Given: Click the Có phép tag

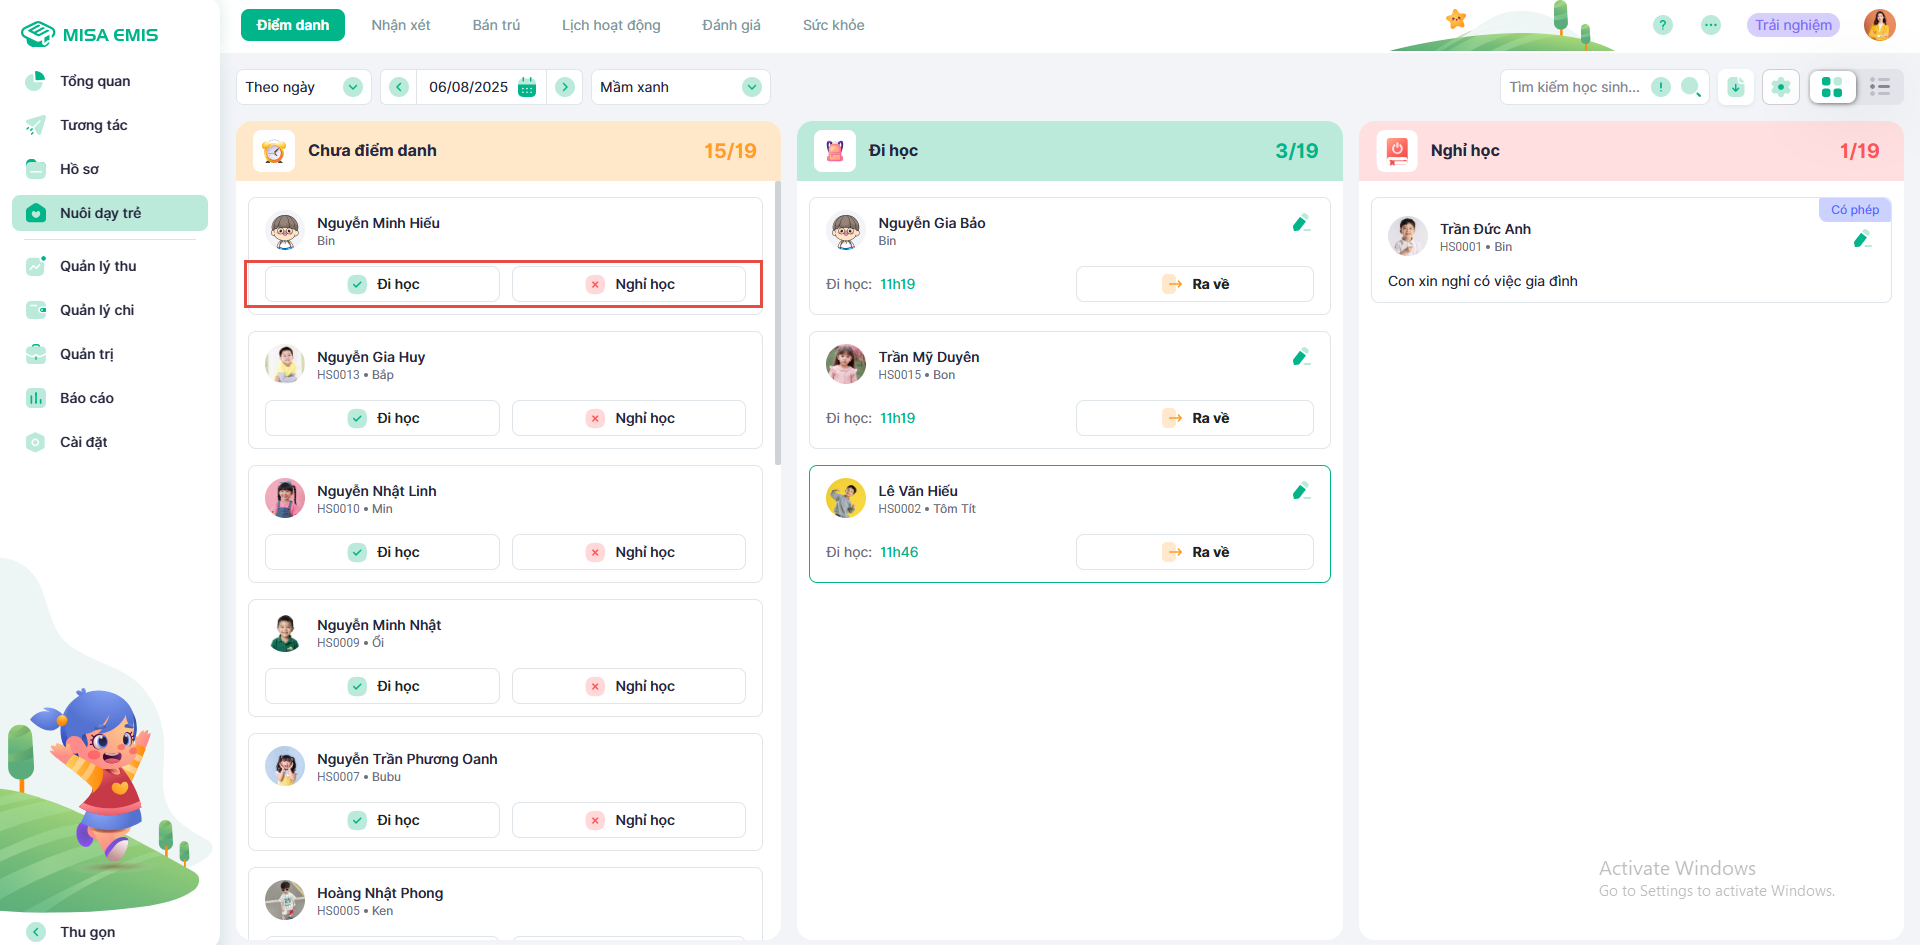Looking at the screenshot, I should coord(1855,210).
